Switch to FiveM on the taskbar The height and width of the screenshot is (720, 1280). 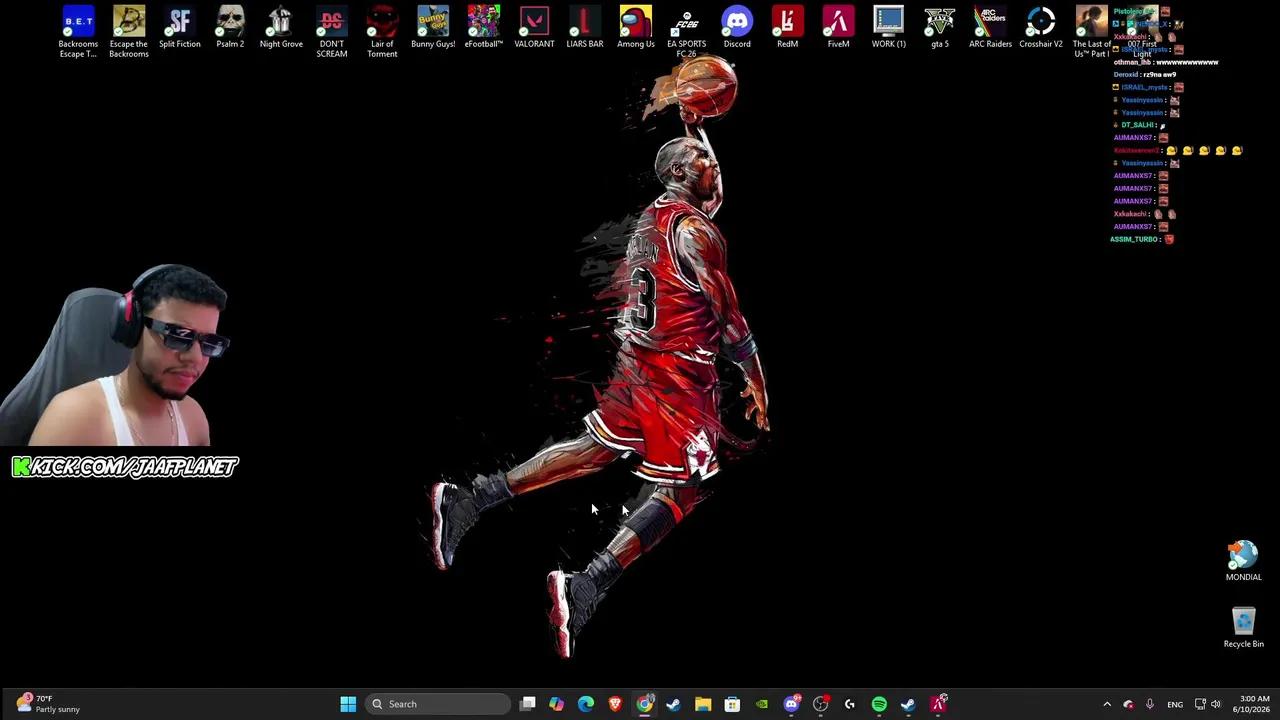click(x=938, y=704)
